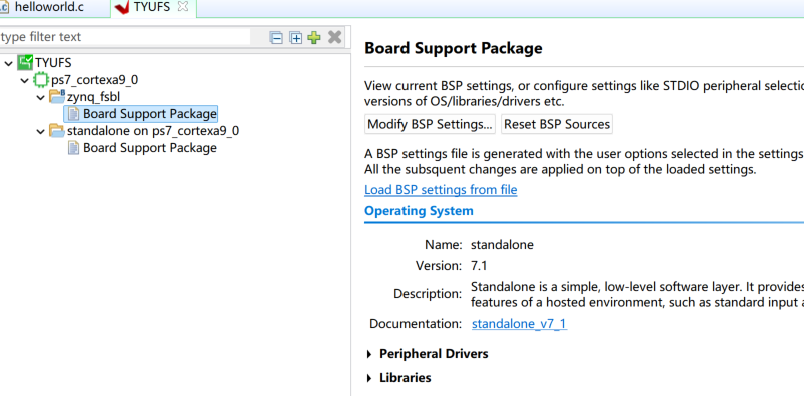Click the version value 7.1
The image size is (804, 396).
tap(479, 266)
